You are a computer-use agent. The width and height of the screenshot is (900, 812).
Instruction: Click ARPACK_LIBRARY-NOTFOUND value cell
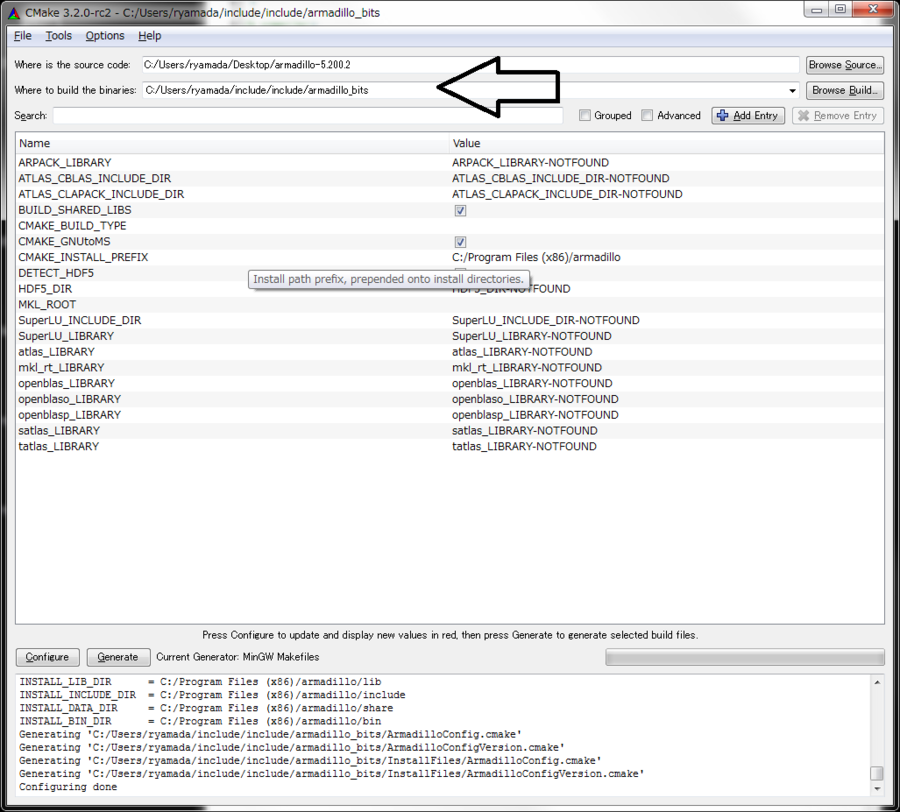(530, 162)
